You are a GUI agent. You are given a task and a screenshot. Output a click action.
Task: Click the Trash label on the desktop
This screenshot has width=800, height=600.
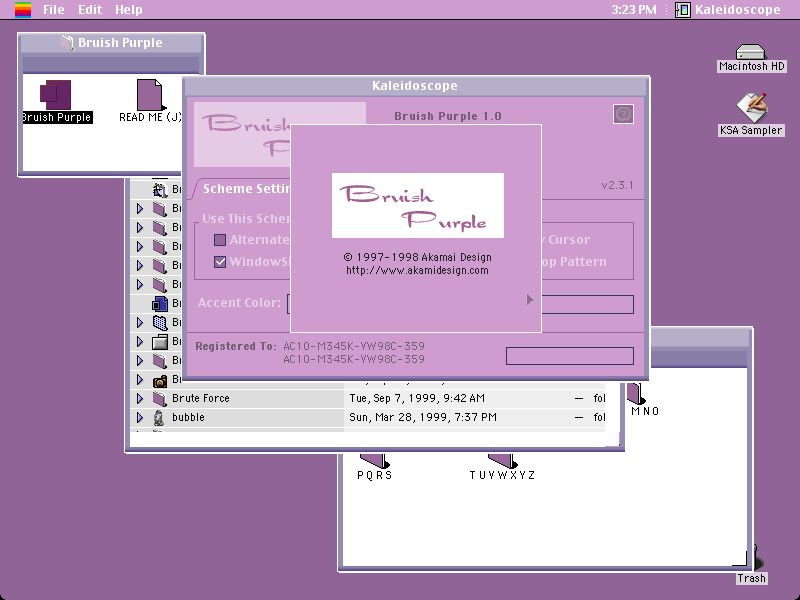(x=752, y=579)
